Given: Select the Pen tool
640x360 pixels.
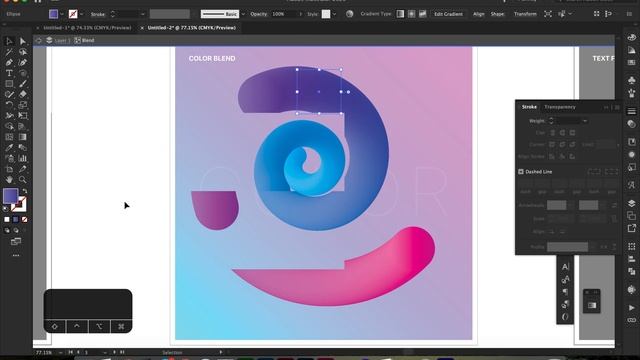Looking at the screenshot, I should (9, 62).
